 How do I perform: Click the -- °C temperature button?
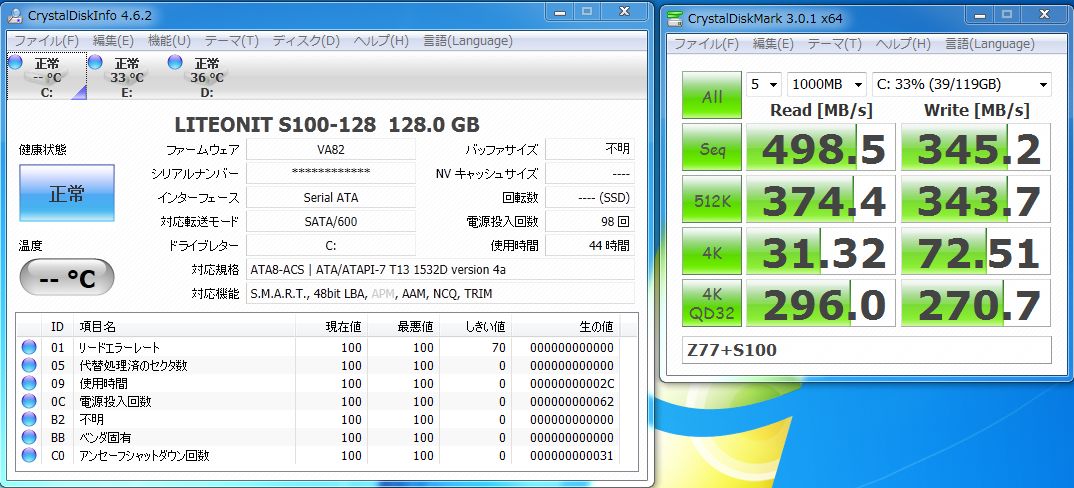(66, 278)
